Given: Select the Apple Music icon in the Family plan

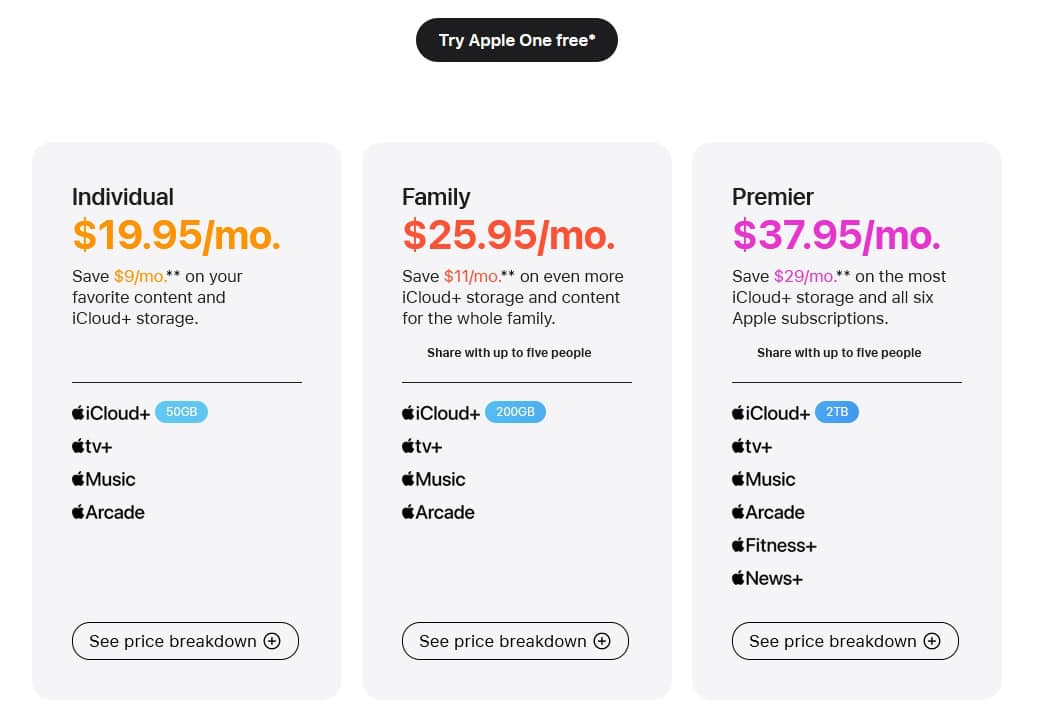Looking at the screenshot, I should 407,479.
